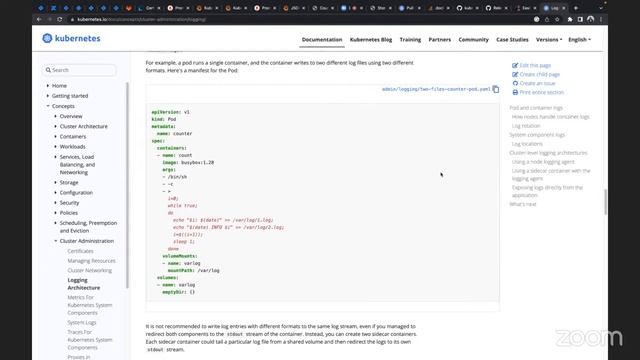Open the Print entire section link
This screenshot has height=360, width=640.
pos(542,92)
